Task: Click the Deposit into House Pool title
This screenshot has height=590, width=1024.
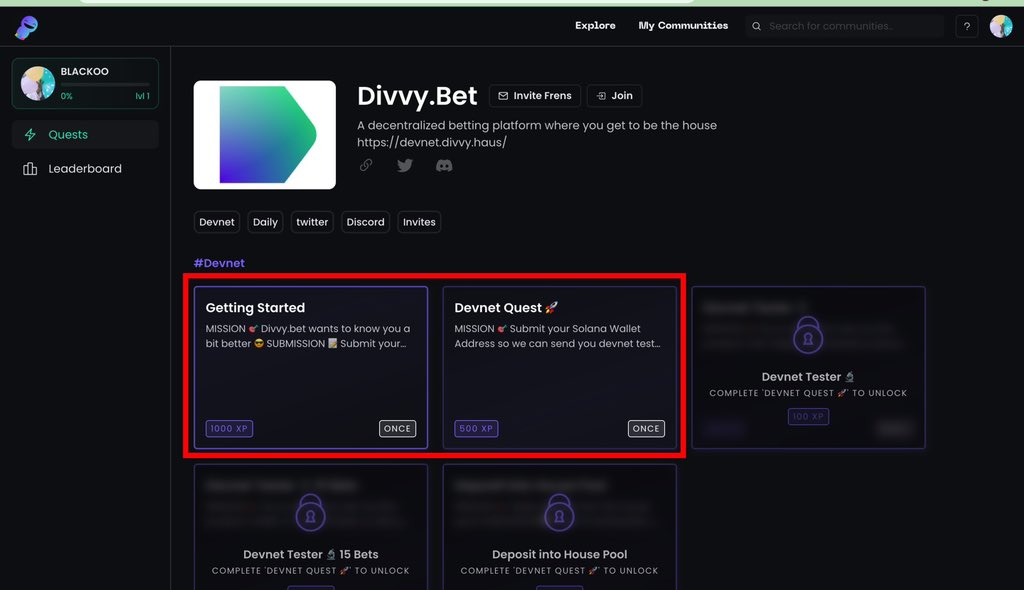Action: [559, 554]
